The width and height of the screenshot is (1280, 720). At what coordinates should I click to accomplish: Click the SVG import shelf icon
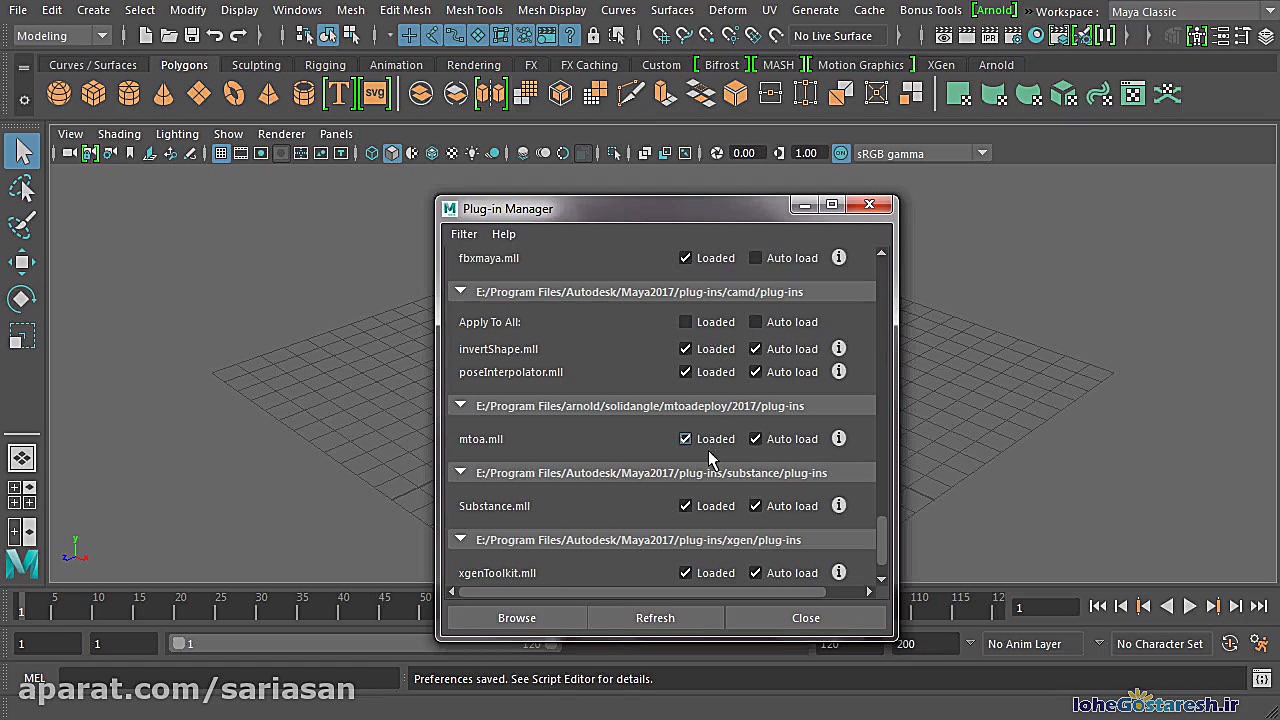click(374, 94)
